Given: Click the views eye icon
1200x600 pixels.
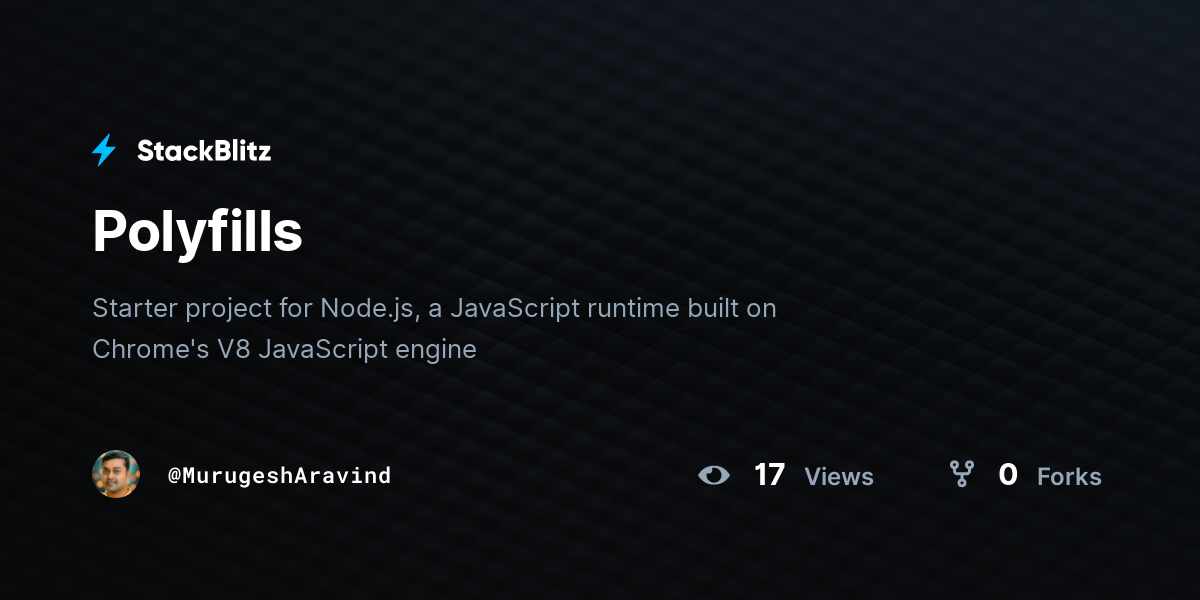Looking at the screenshot, I should (714, 475).
